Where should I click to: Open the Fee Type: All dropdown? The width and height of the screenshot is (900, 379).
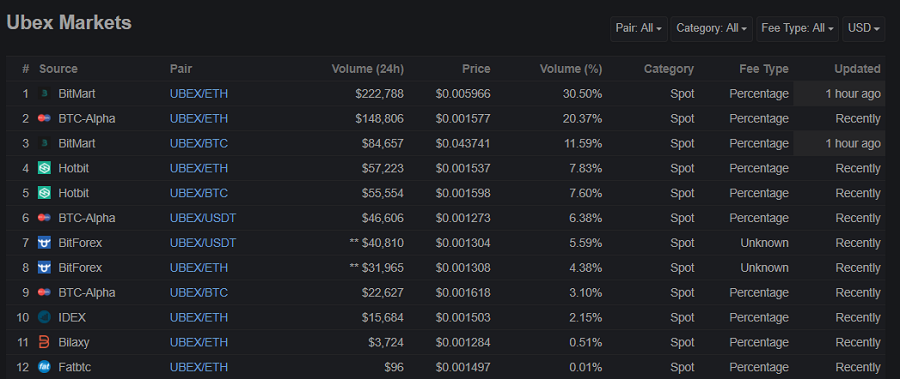point(797,28)
